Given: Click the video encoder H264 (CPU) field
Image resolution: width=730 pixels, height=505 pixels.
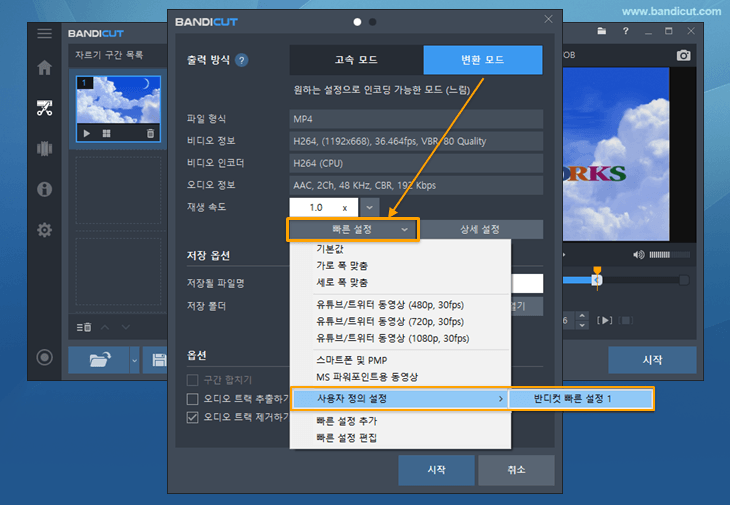Looking at the screenshot, I should pos(416,163).
